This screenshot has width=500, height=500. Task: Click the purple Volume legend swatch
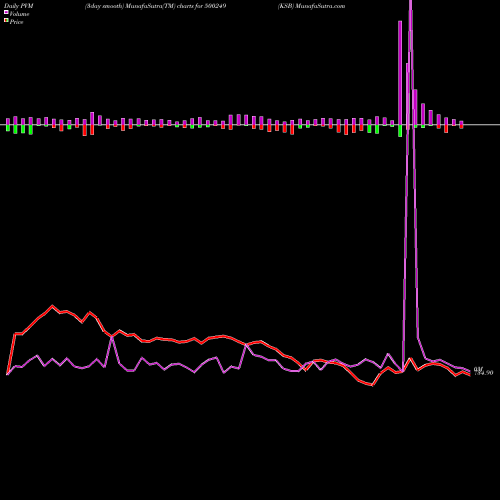[x=6, y=12]
